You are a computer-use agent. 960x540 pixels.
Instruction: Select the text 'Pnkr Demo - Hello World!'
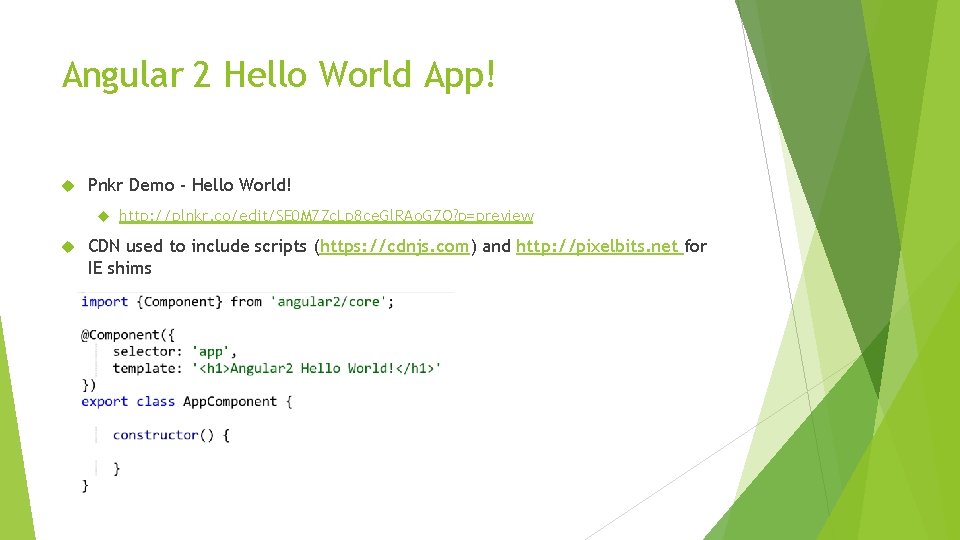(189, 185)
